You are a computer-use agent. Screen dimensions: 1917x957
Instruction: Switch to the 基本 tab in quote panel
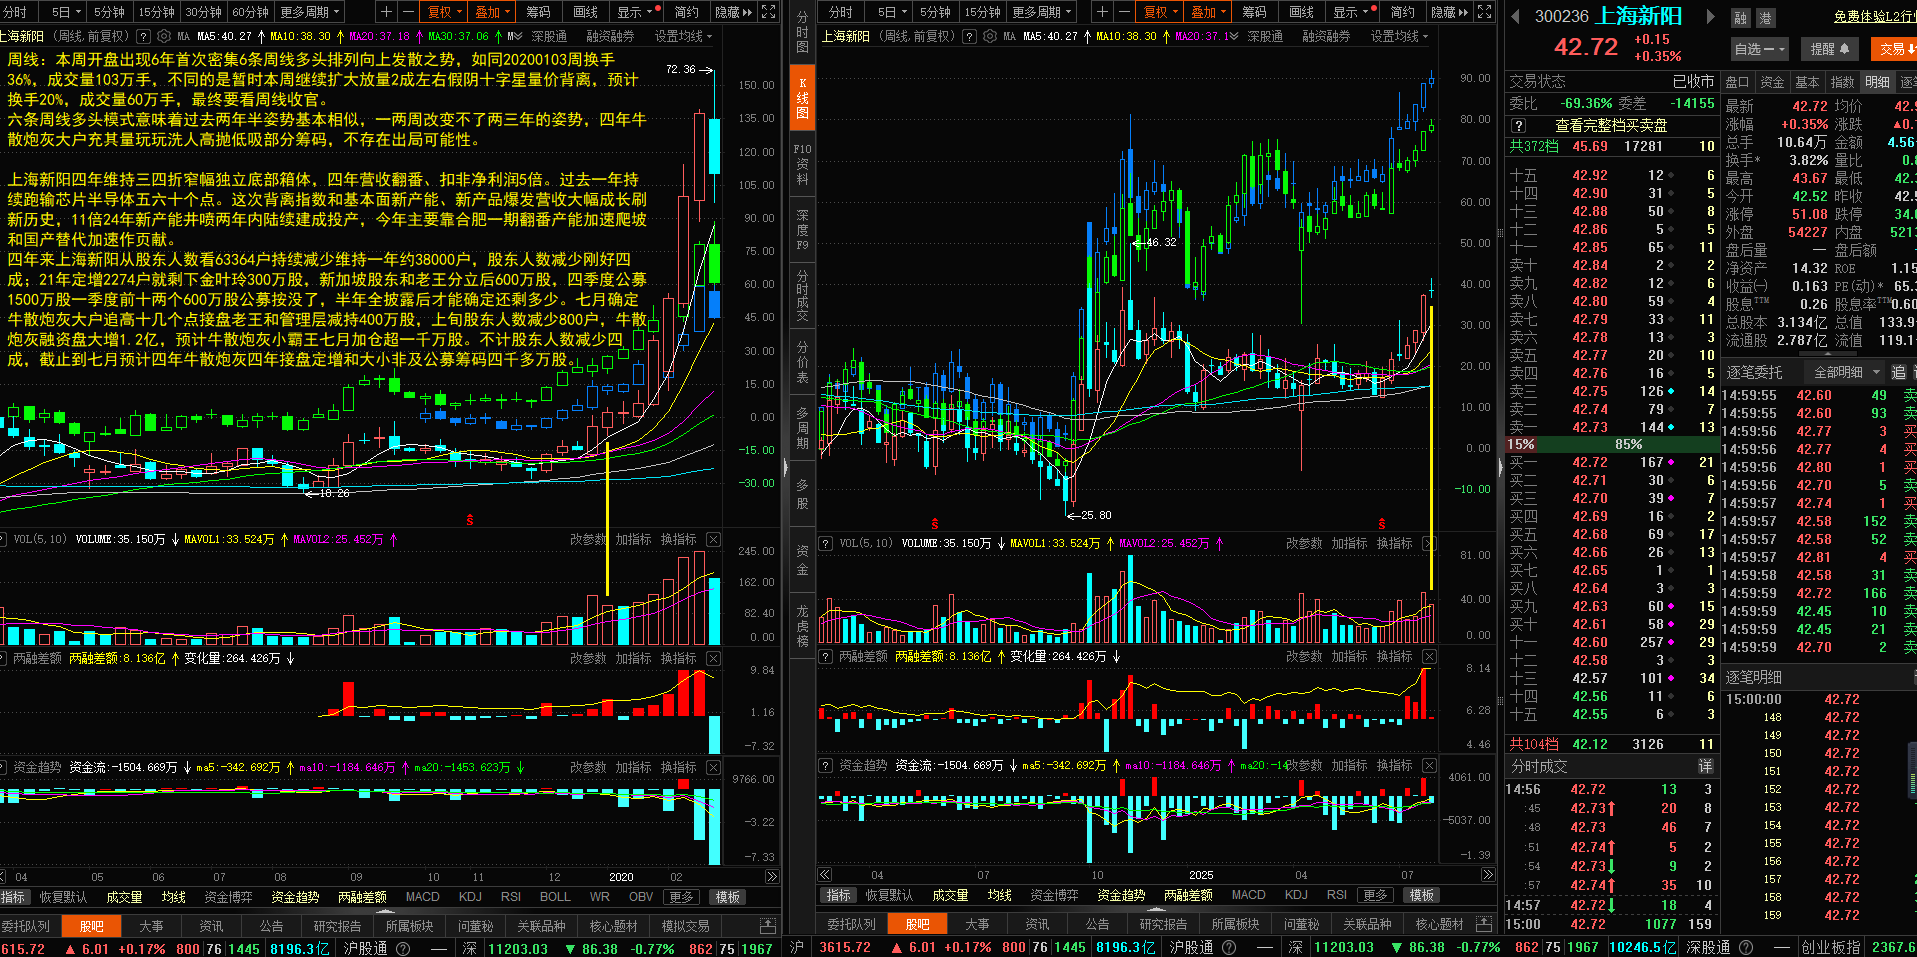[1807, 82]
